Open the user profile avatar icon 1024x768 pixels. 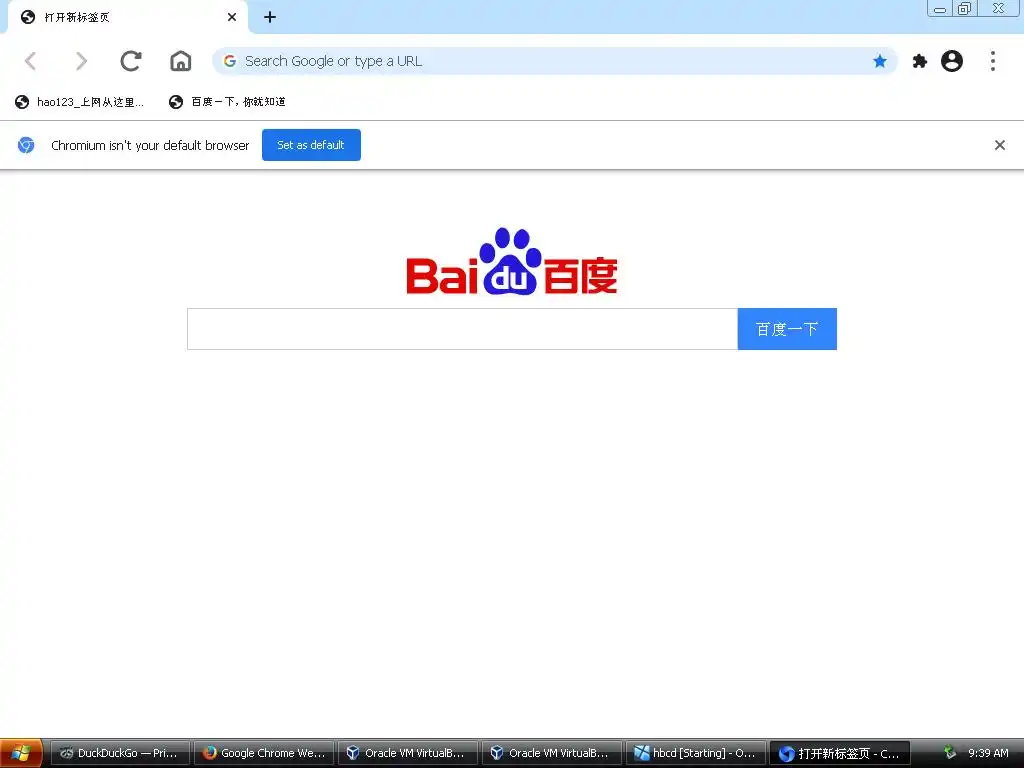pyautogui.click(x=952, y=61)
